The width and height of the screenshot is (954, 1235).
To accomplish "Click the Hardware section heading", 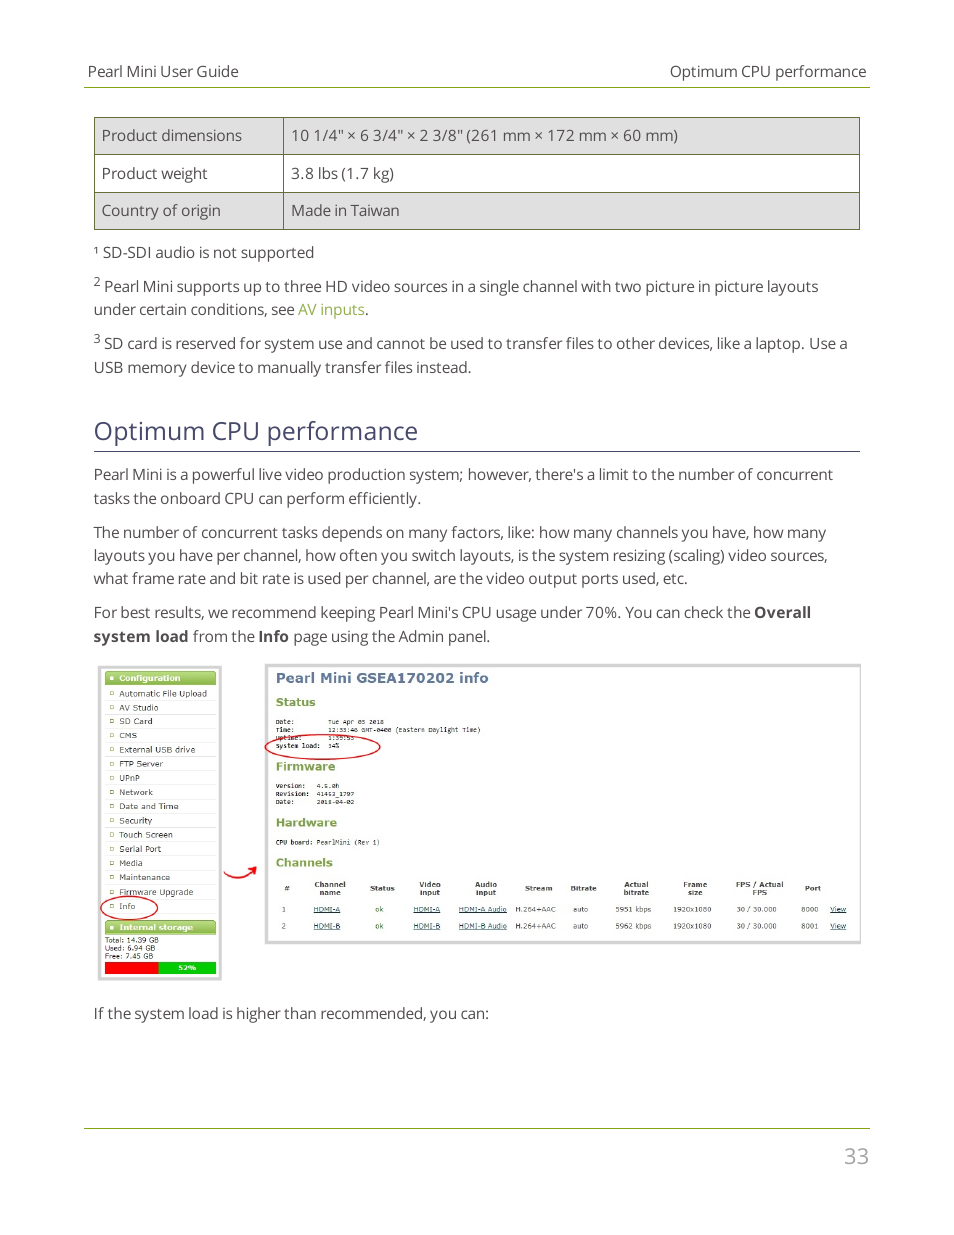I will [x=306, y=823].
